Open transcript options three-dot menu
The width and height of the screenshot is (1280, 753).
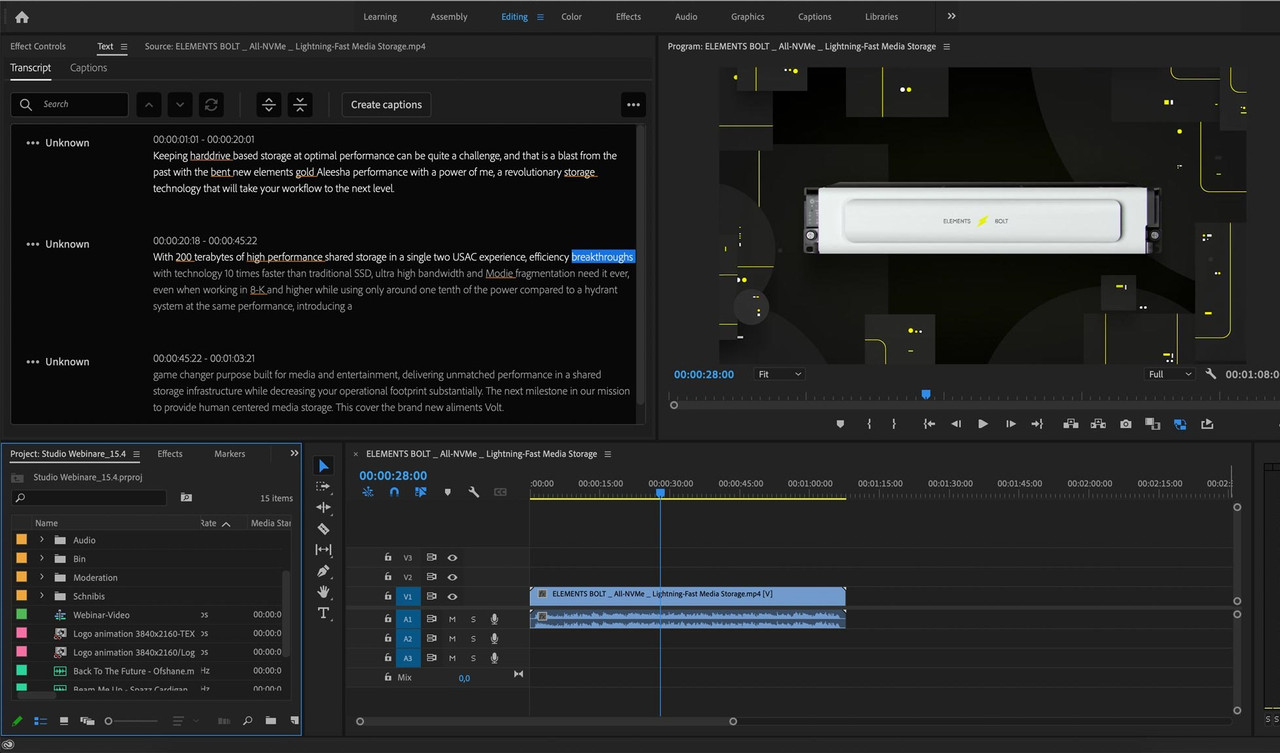pos(632,104)
